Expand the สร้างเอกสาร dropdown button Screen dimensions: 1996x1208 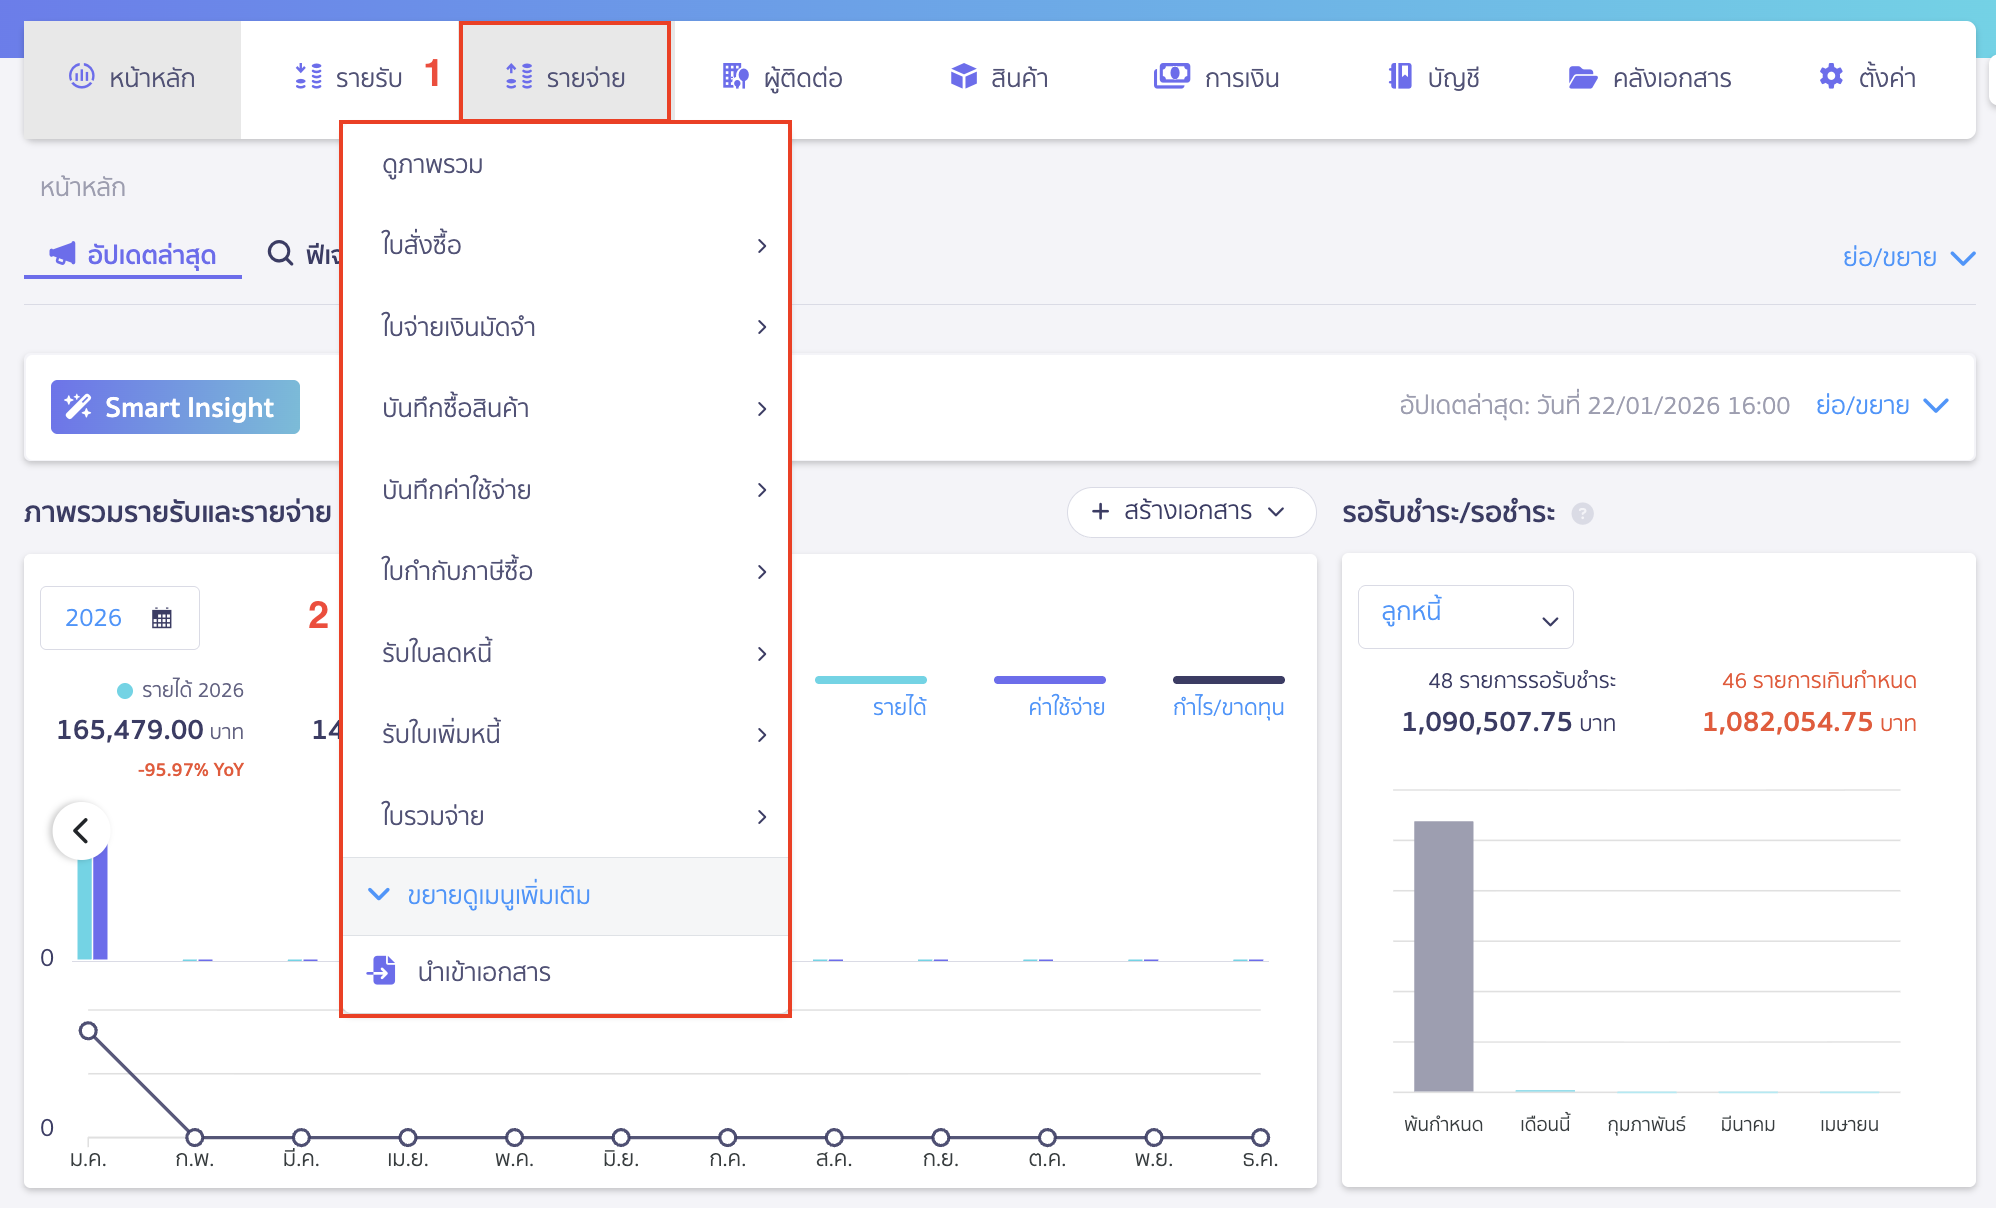pyautogui.click(x=1190, y=512)
